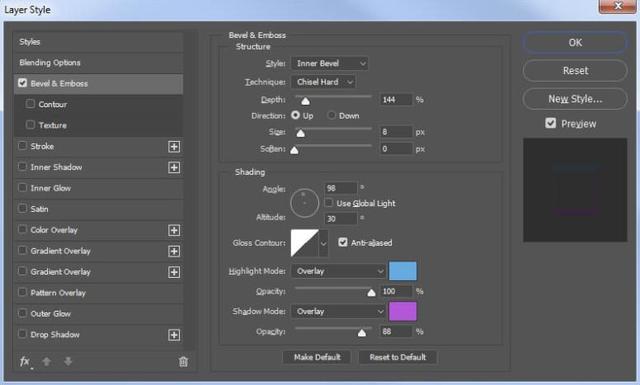Enable the Pattern Overlay checkbox
This screenshot has height=385, width=640.
point(22,292)
